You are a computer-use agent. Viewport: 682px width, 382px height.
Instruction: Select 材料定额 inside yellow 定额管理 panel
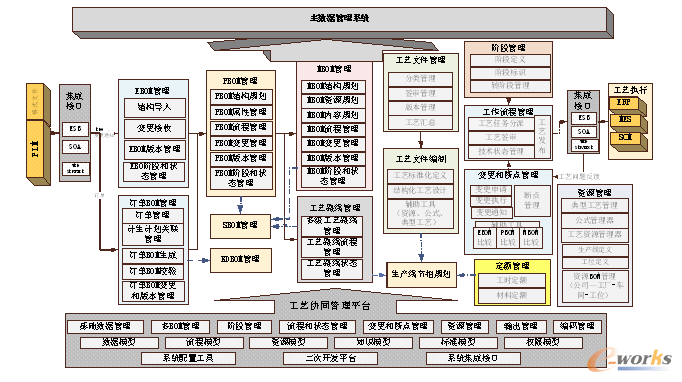[512, 295]
